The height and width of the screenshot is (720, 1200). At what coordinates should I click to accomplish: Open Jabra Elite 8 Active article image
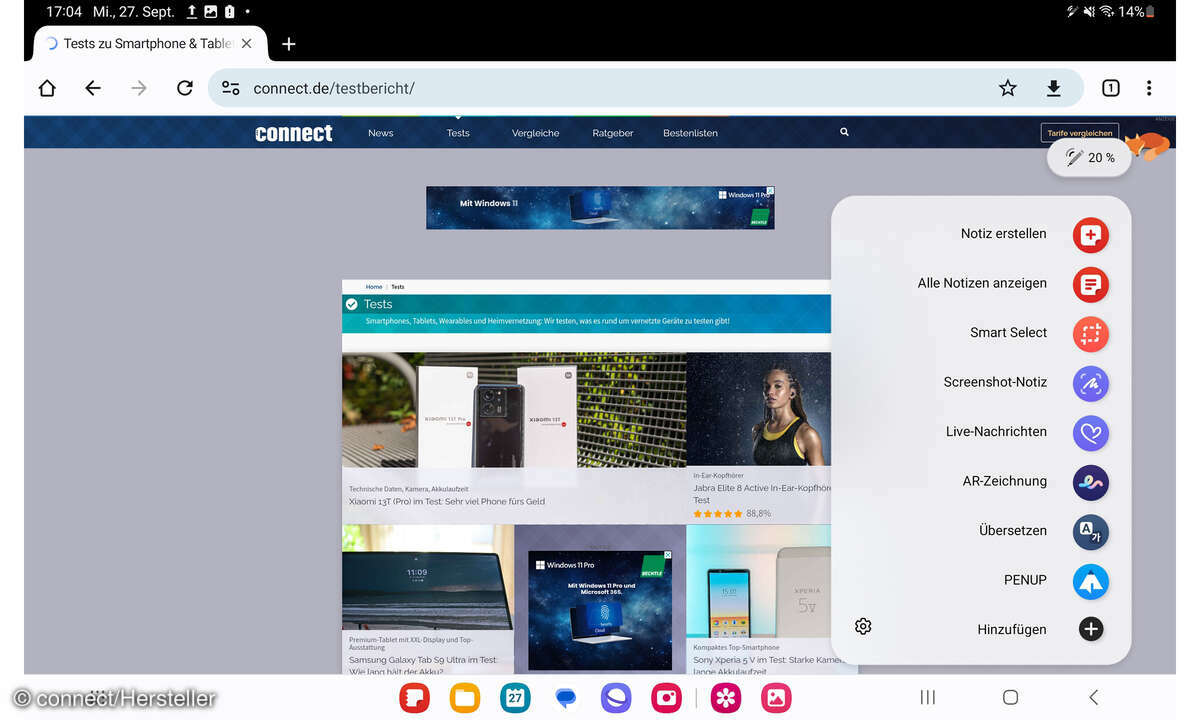tap(759, 410)
